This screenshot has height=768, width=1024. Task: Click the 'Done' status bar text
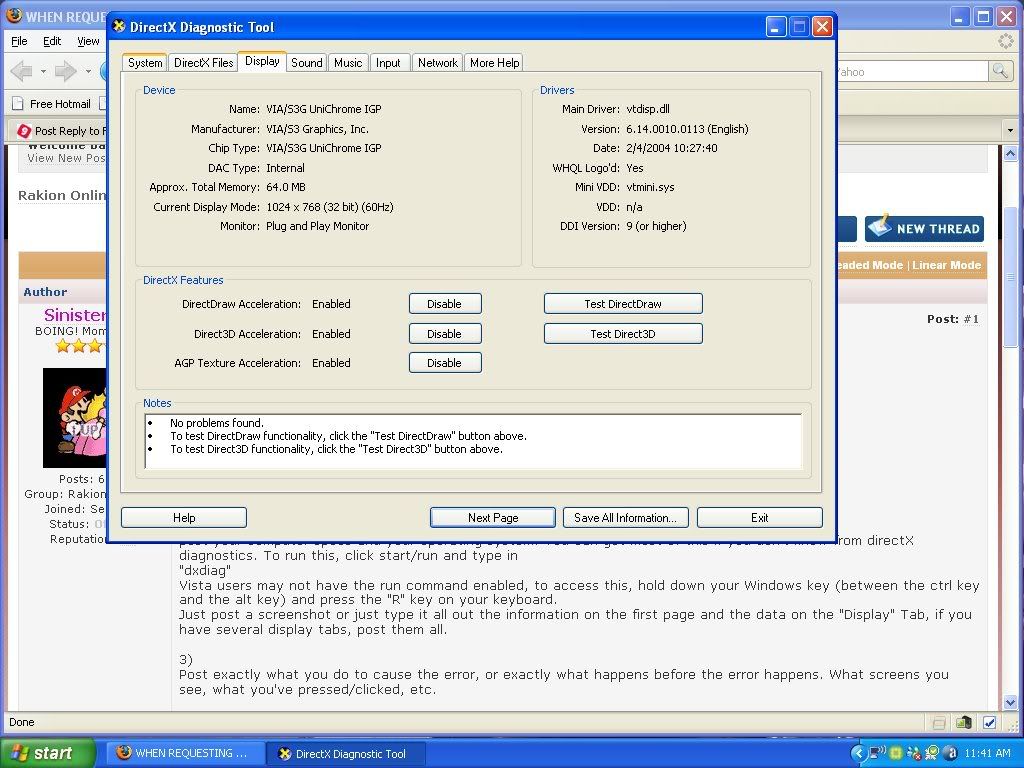click(22, 722)
